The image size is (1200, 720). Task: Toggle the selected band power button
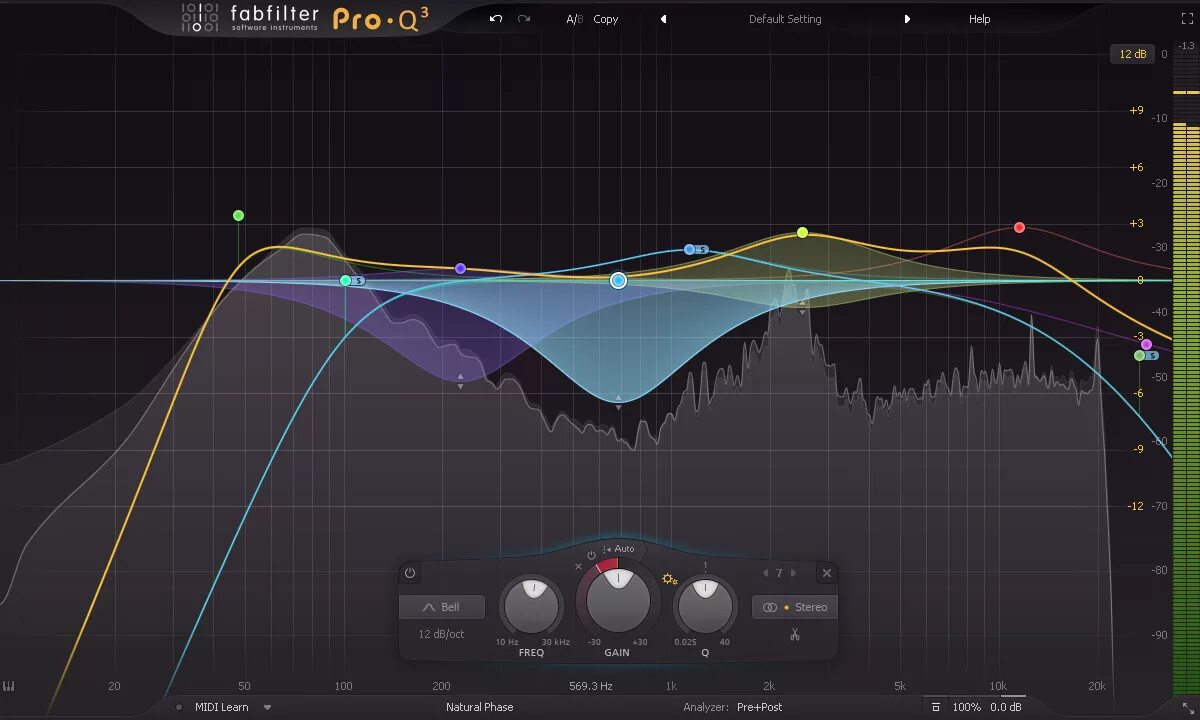410,573
